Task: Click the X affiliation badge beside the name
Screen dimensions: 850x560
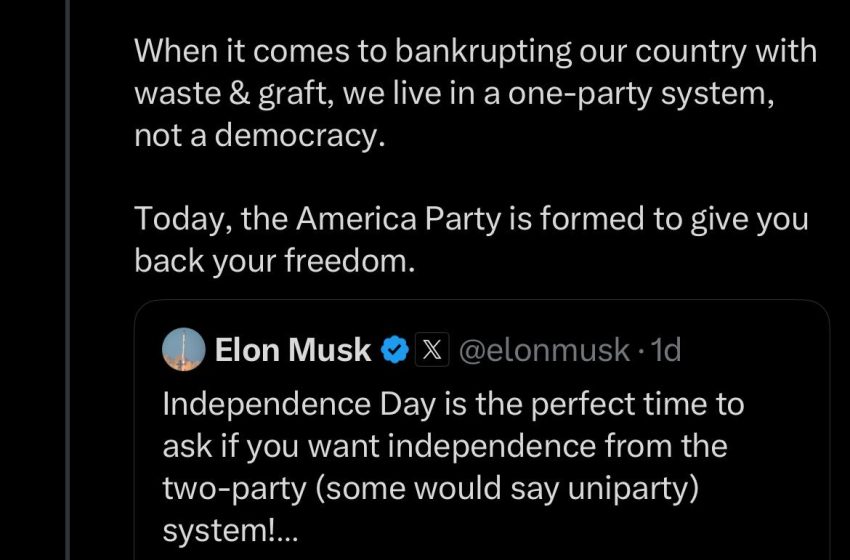Action: pyautogui.click(x=431, y=350)
